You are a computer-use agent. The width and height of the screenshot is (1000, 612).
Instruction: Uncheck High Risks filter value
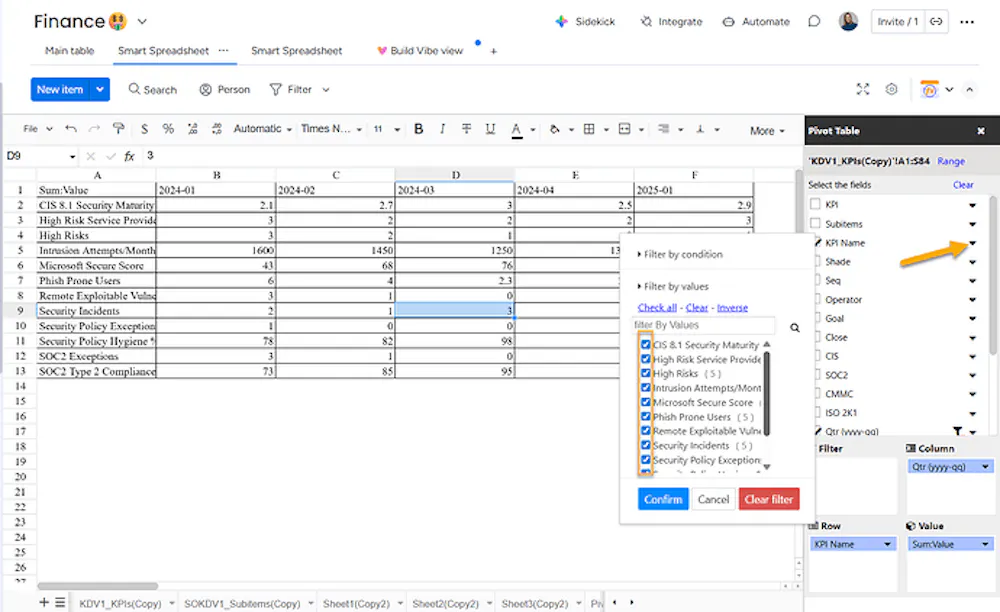[x=645, y=374]
